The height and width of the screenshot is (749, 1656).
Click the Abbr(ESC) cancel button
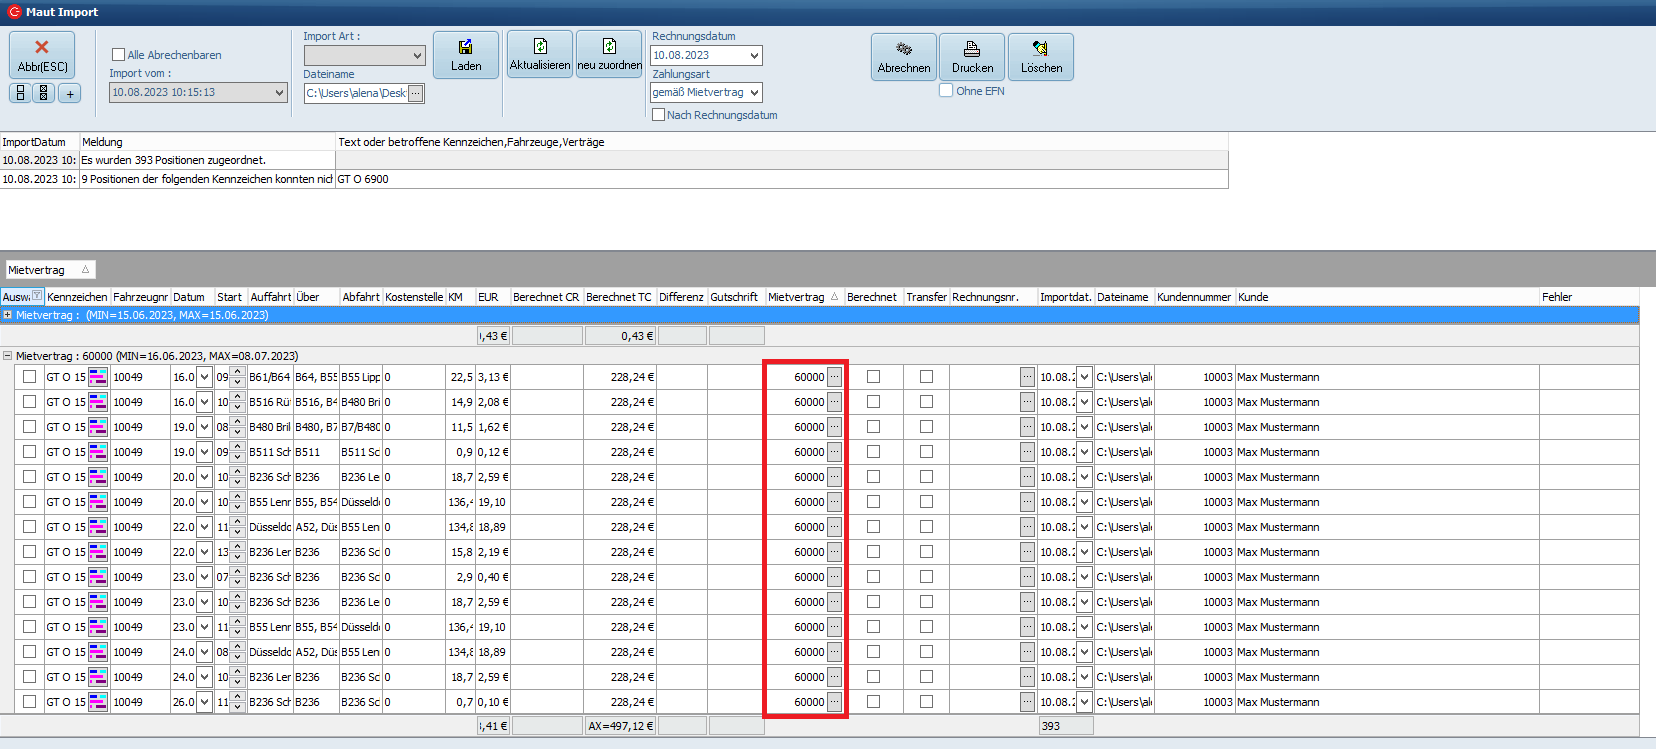42,55
